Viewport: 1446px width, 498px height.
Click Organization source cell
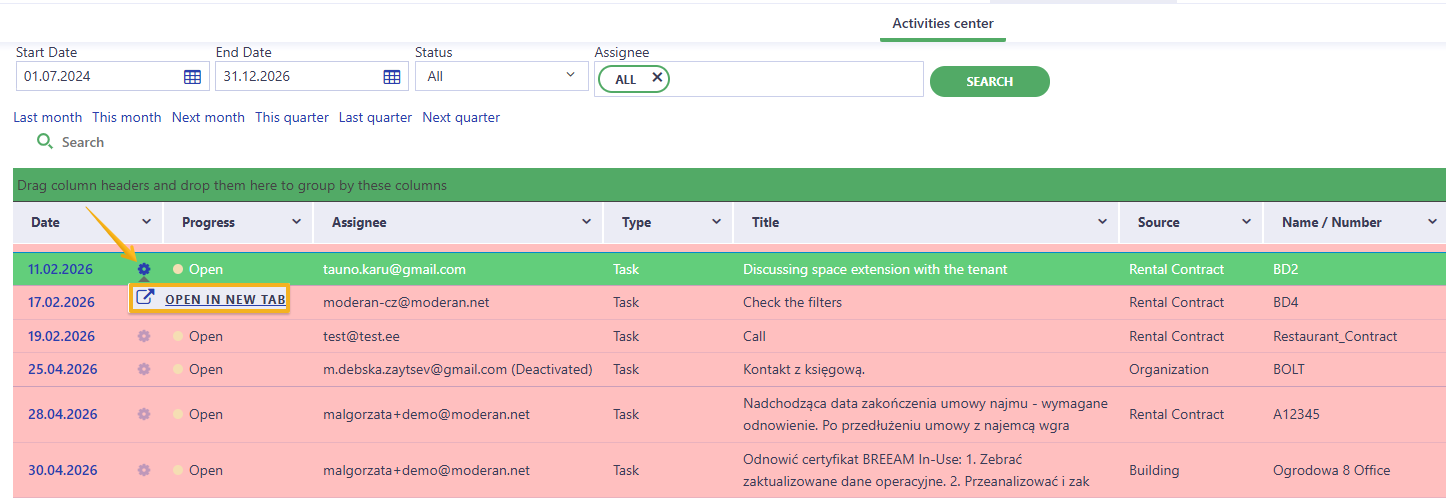point(1169,369)
